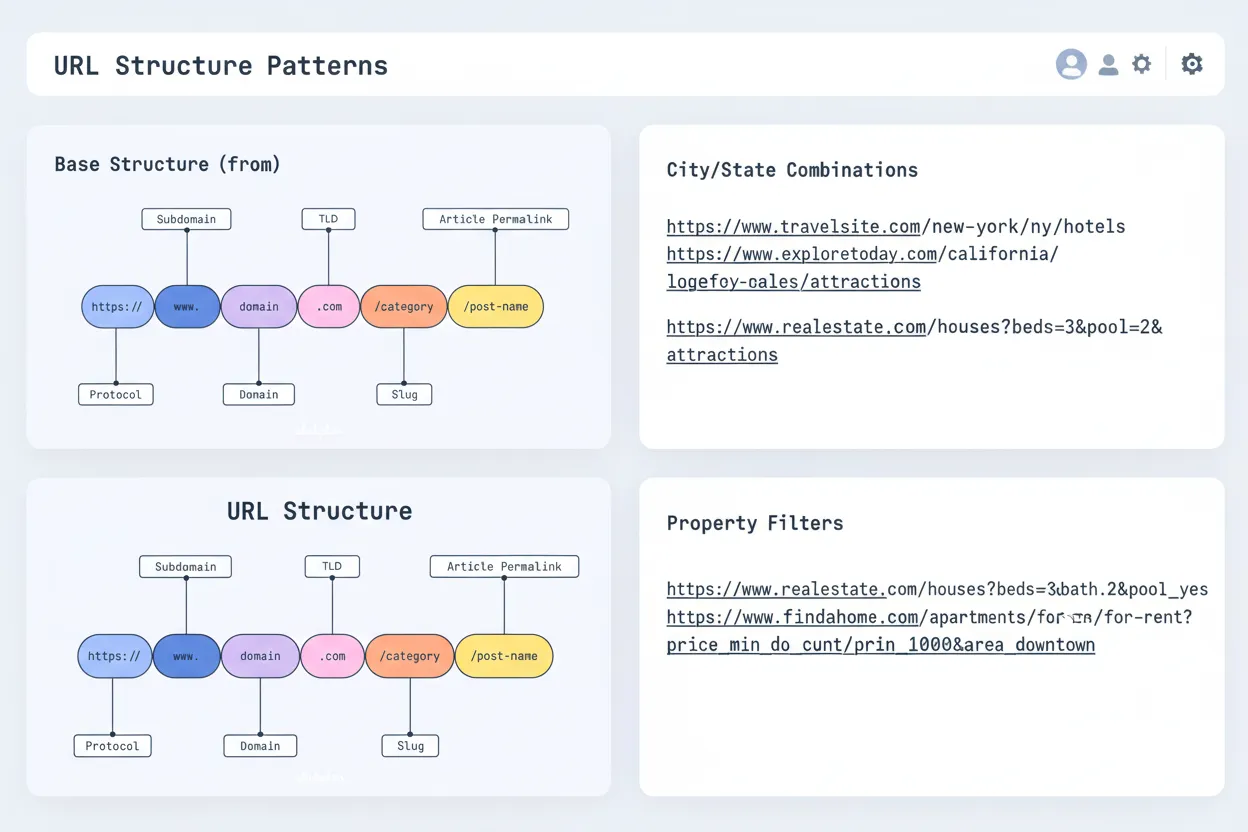This screenshot has width=1248, height=832.
Task: Select the /post-name pill in Base Structure
Action: (496, 306)
